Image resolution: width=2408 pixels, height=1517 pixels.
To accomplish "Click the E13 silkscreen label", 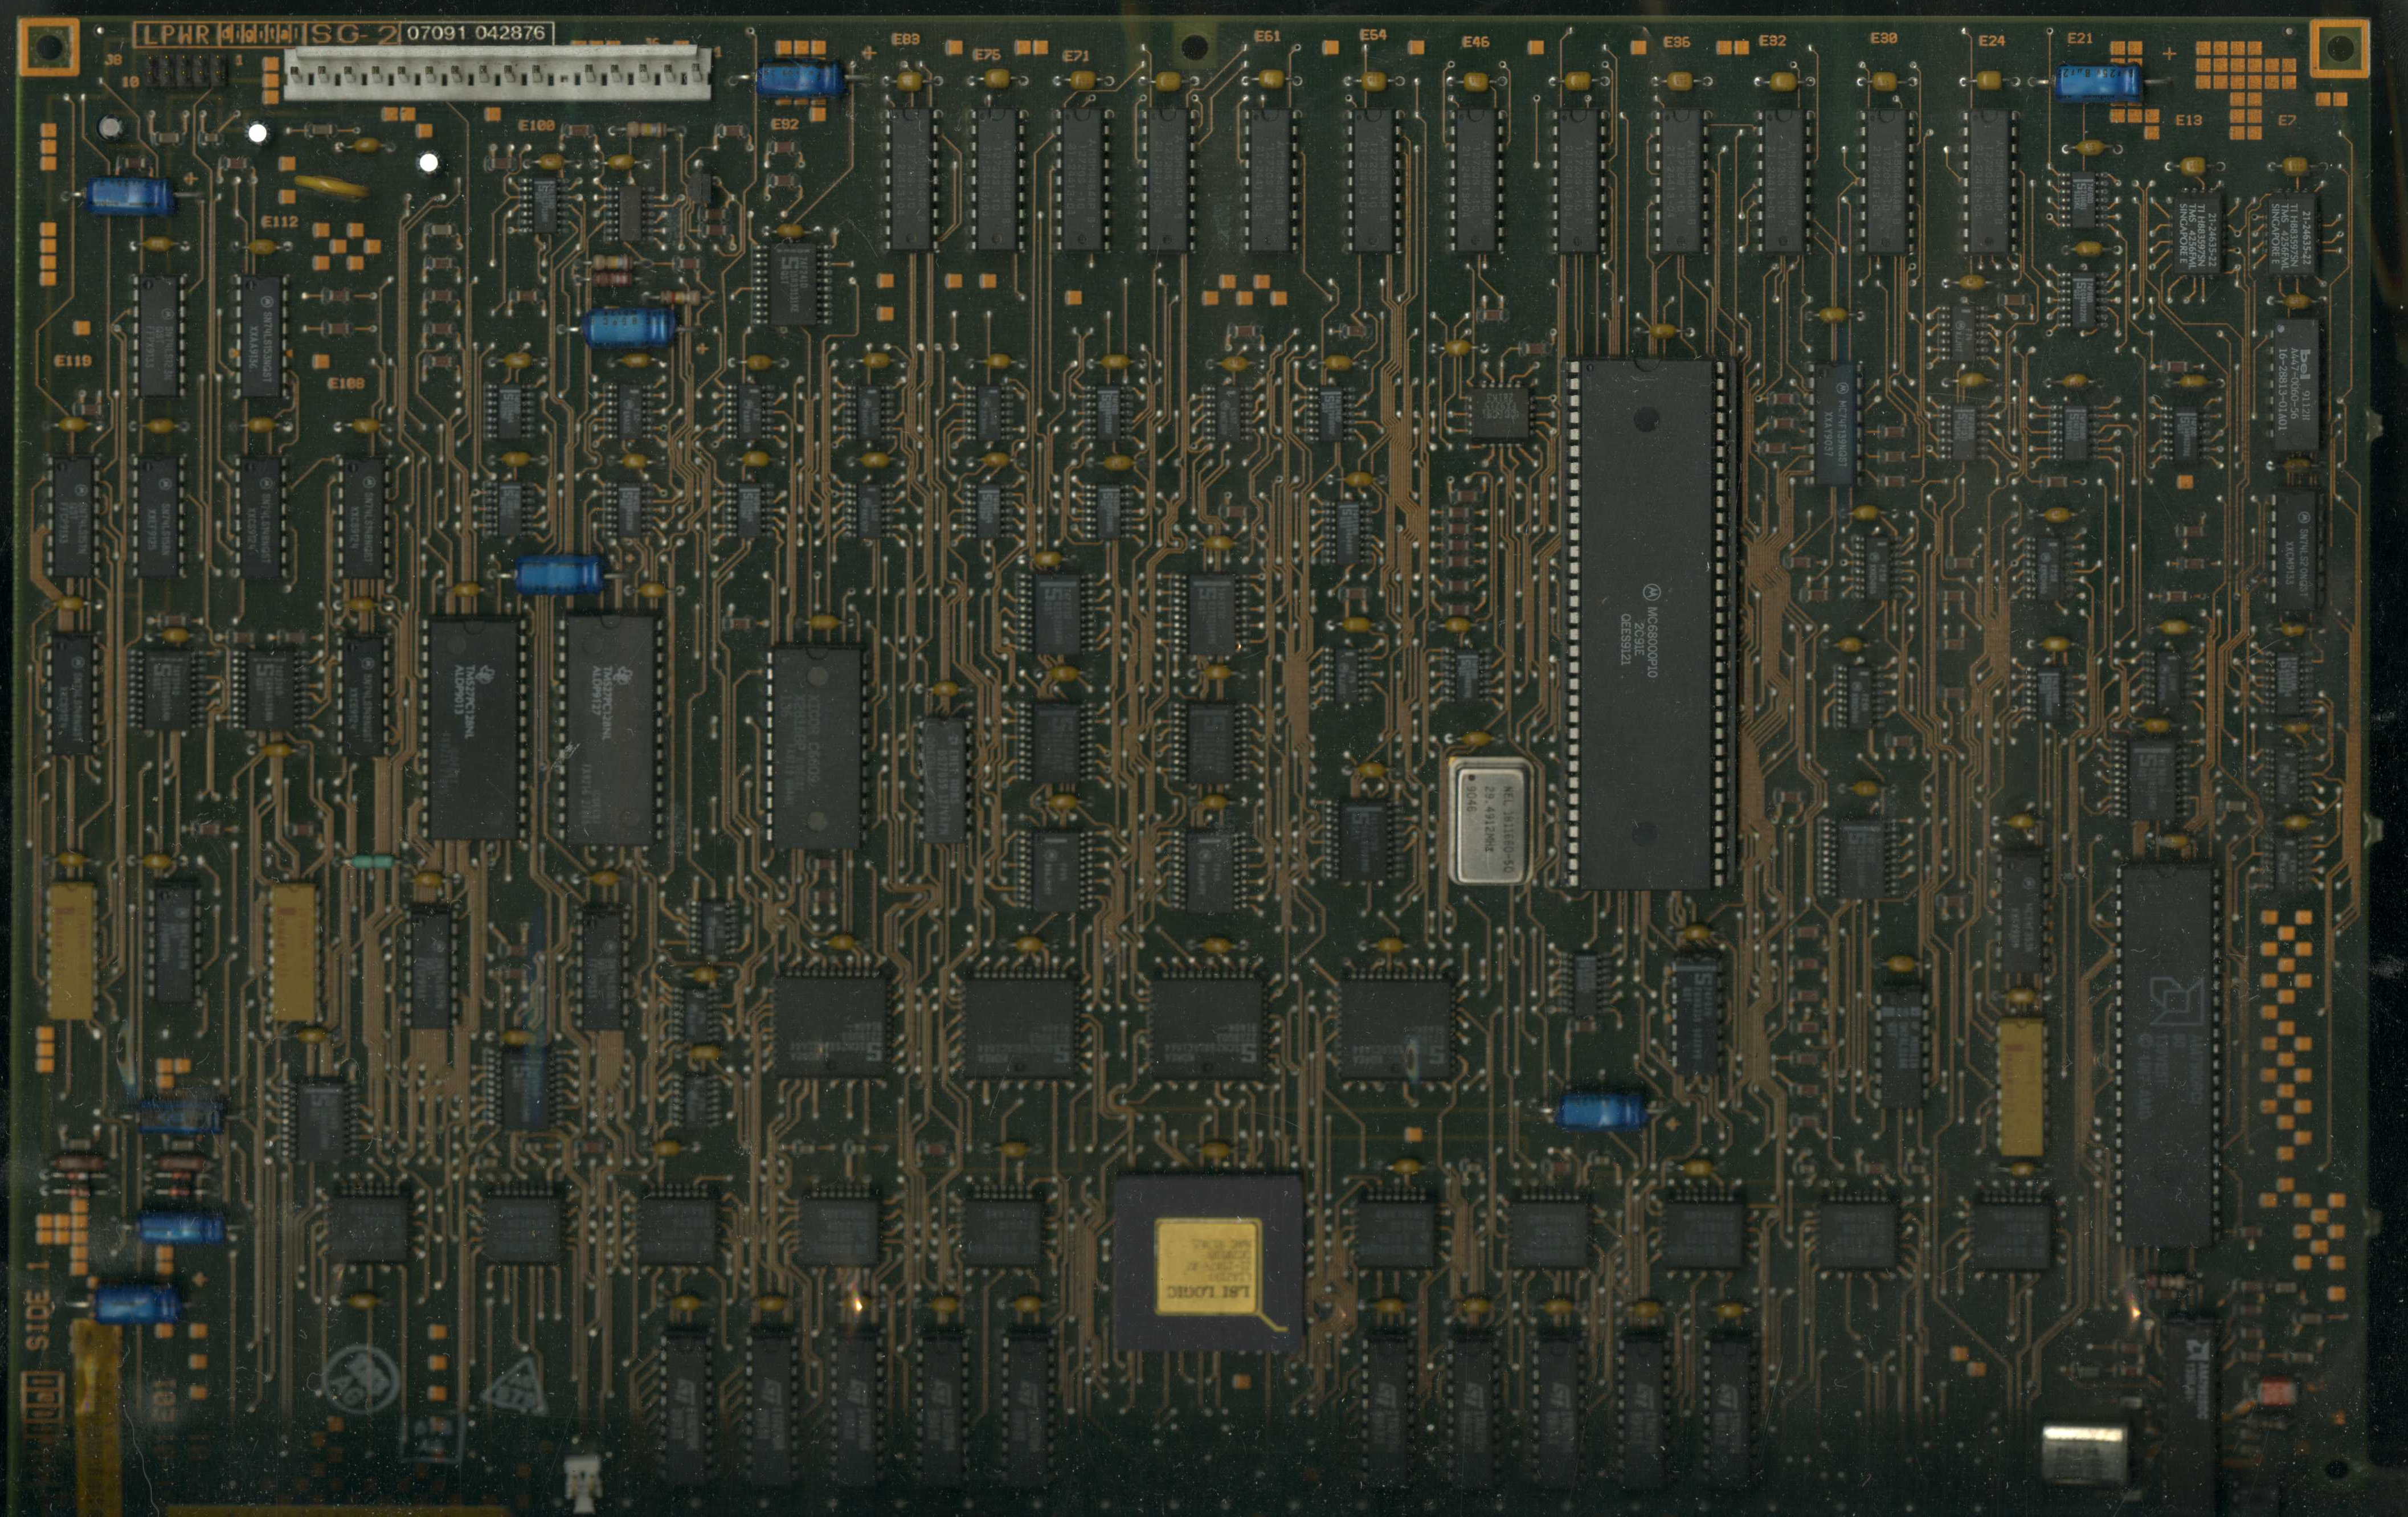I will tap(2188, 120).
